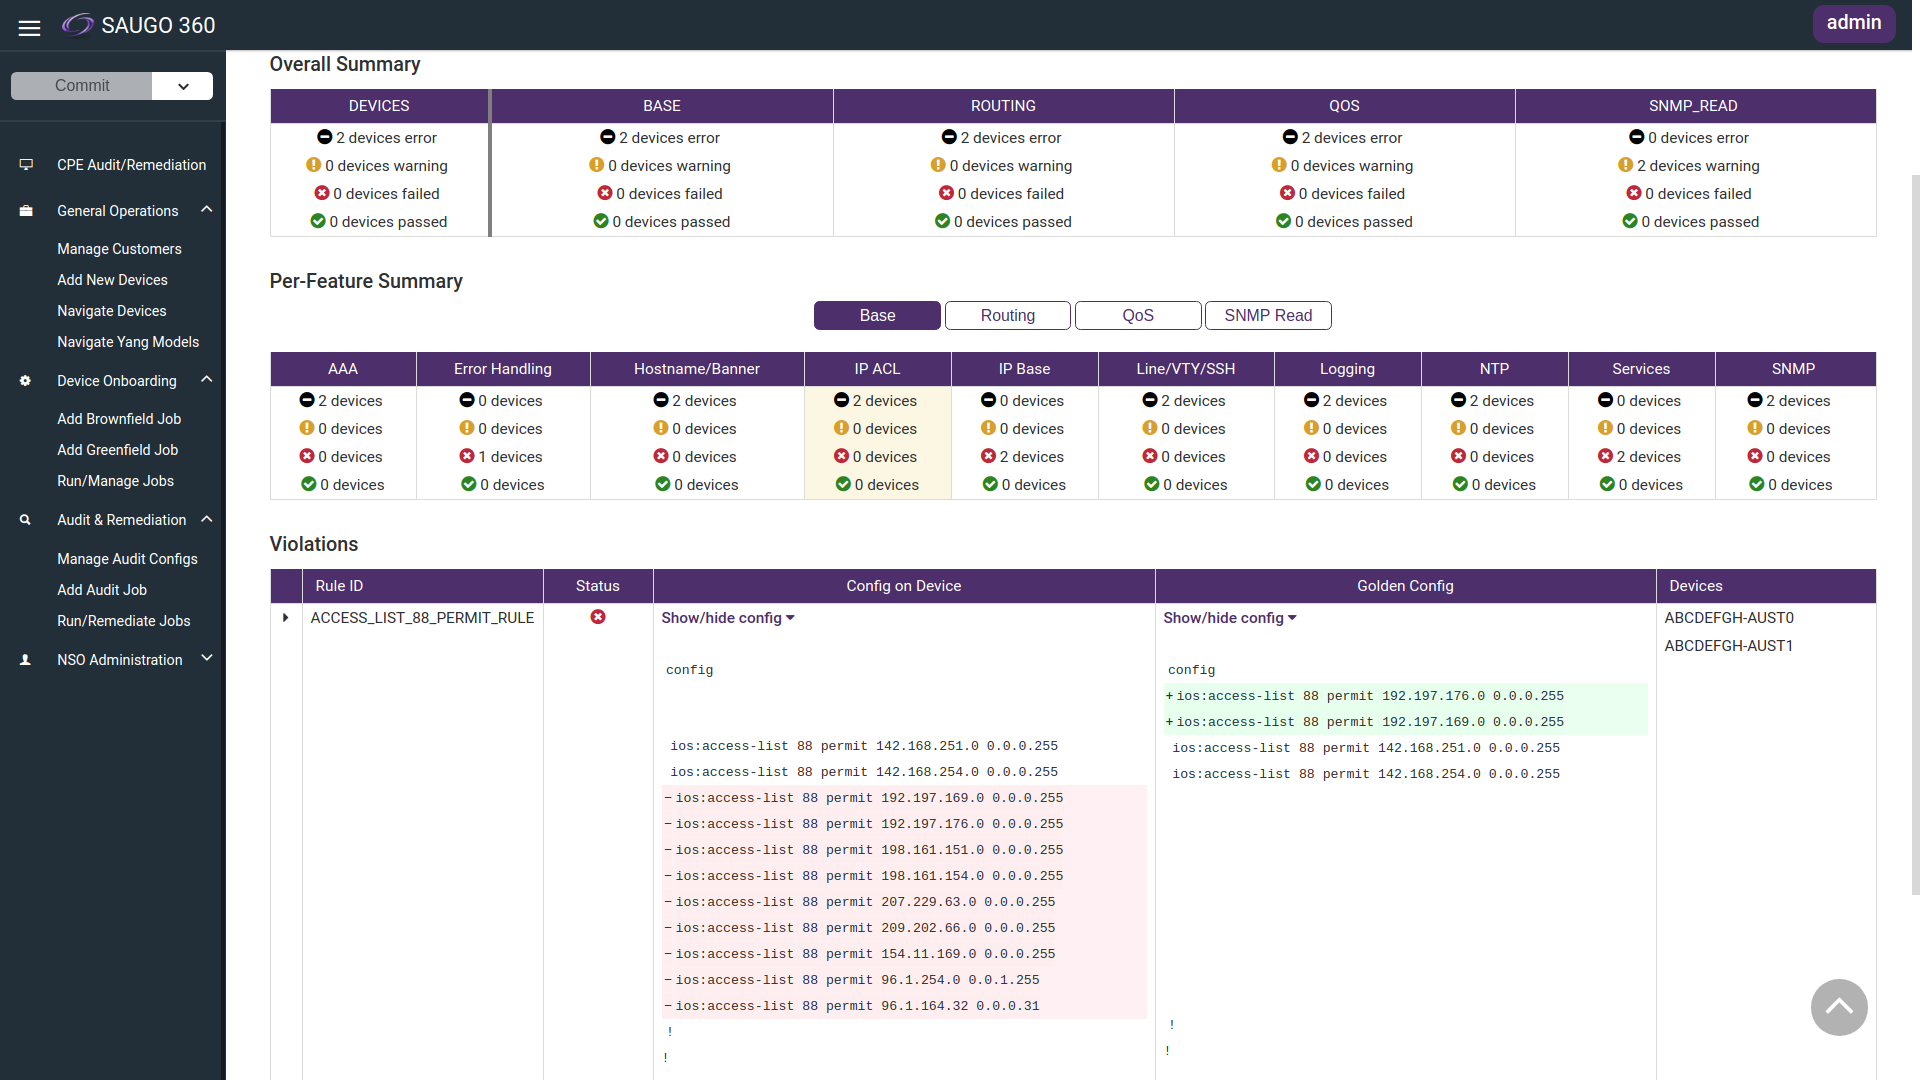Image resolution: width=1920 pixels, height=1080 pixels.
Task: Click the SAUGO 360 logo icon
Action: pyautogui.click(x=77, y=25)
